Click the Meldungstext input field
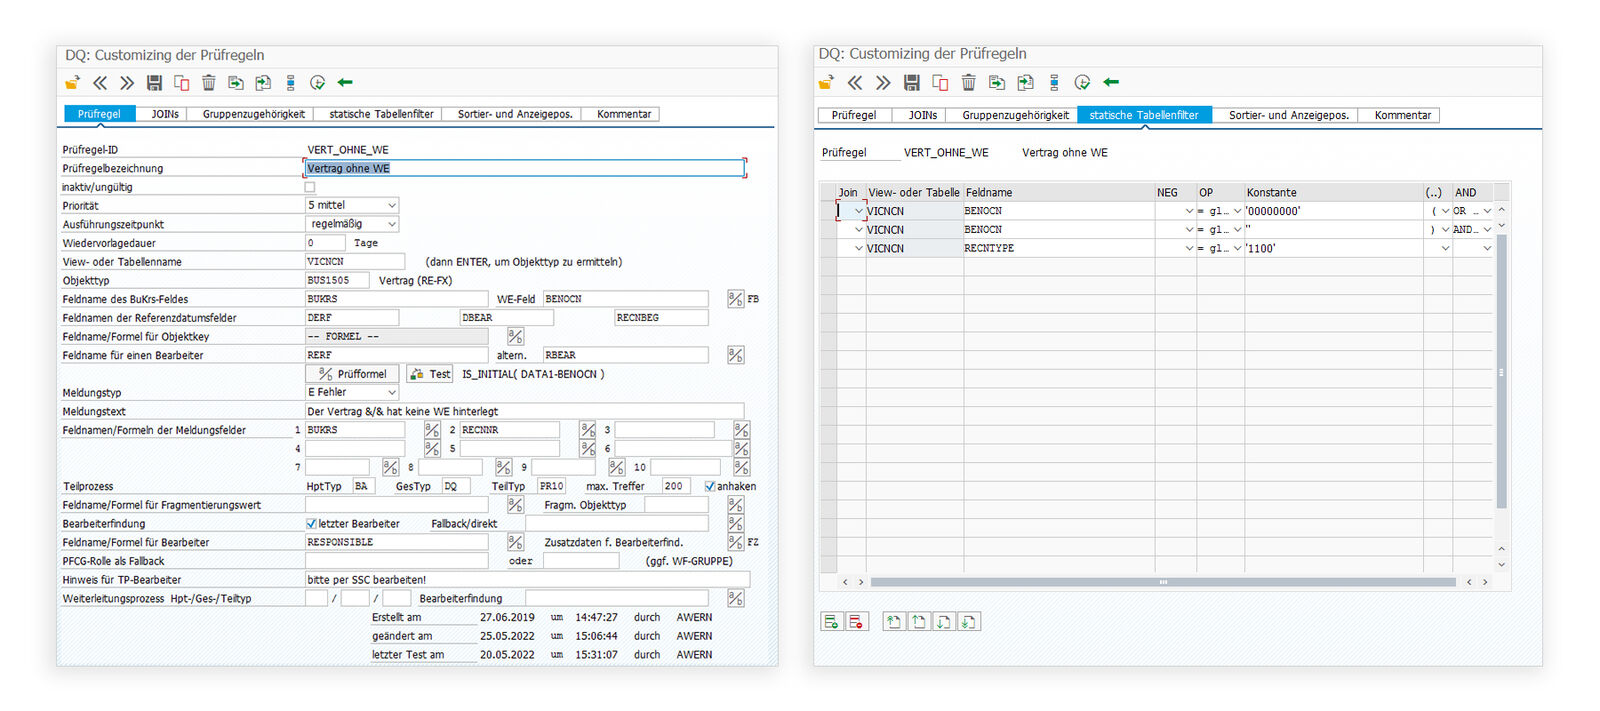 pyautogui.click(x=524, y=411)
